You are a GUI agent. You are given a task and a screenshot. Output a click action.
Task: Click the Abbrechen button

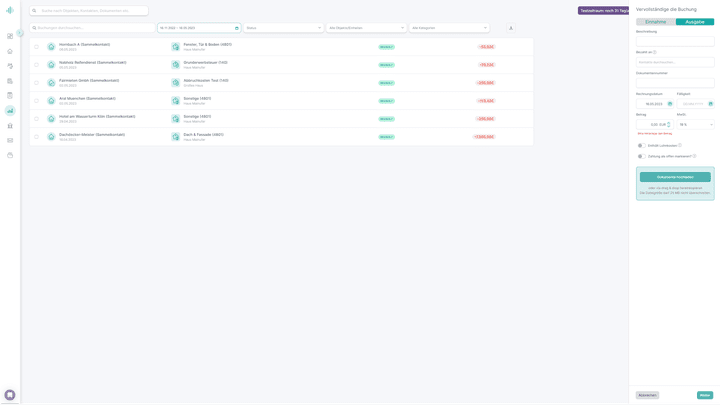click(x=647, y=395)
